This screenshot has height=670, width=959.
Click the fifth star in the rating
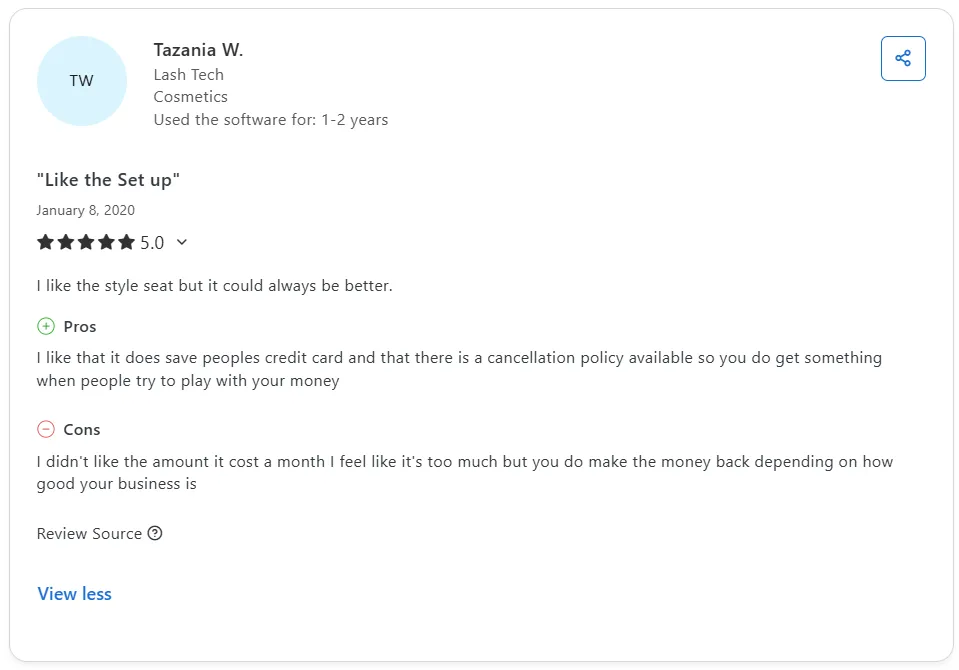point(127,242)
